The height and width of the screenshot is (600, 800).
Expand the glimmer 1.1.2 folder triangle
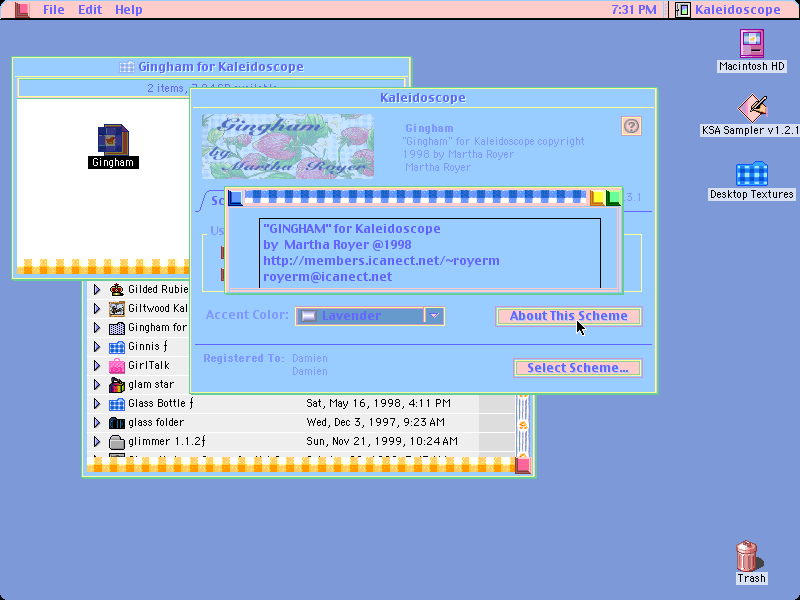(x=97, y=442)
